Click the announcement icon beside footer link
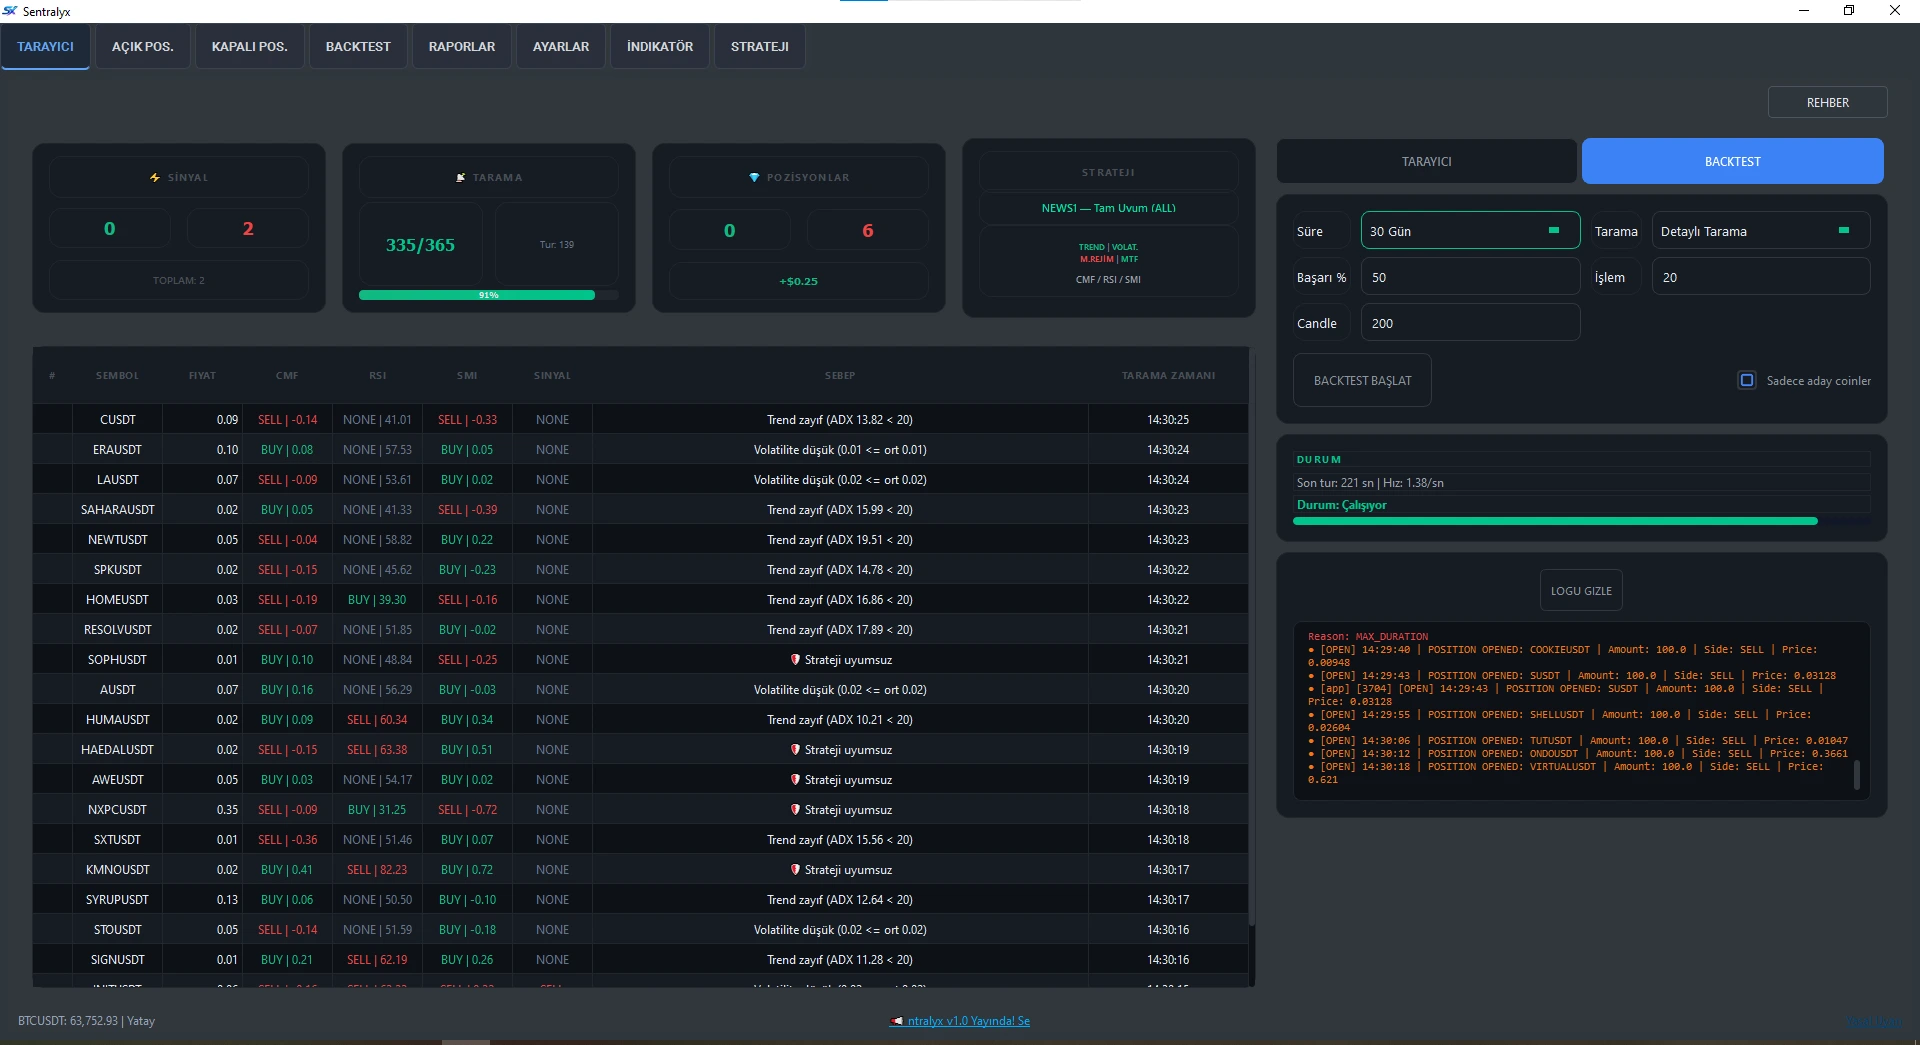The width and height of the screenshot is (1920, 1045). point(897,1021)
